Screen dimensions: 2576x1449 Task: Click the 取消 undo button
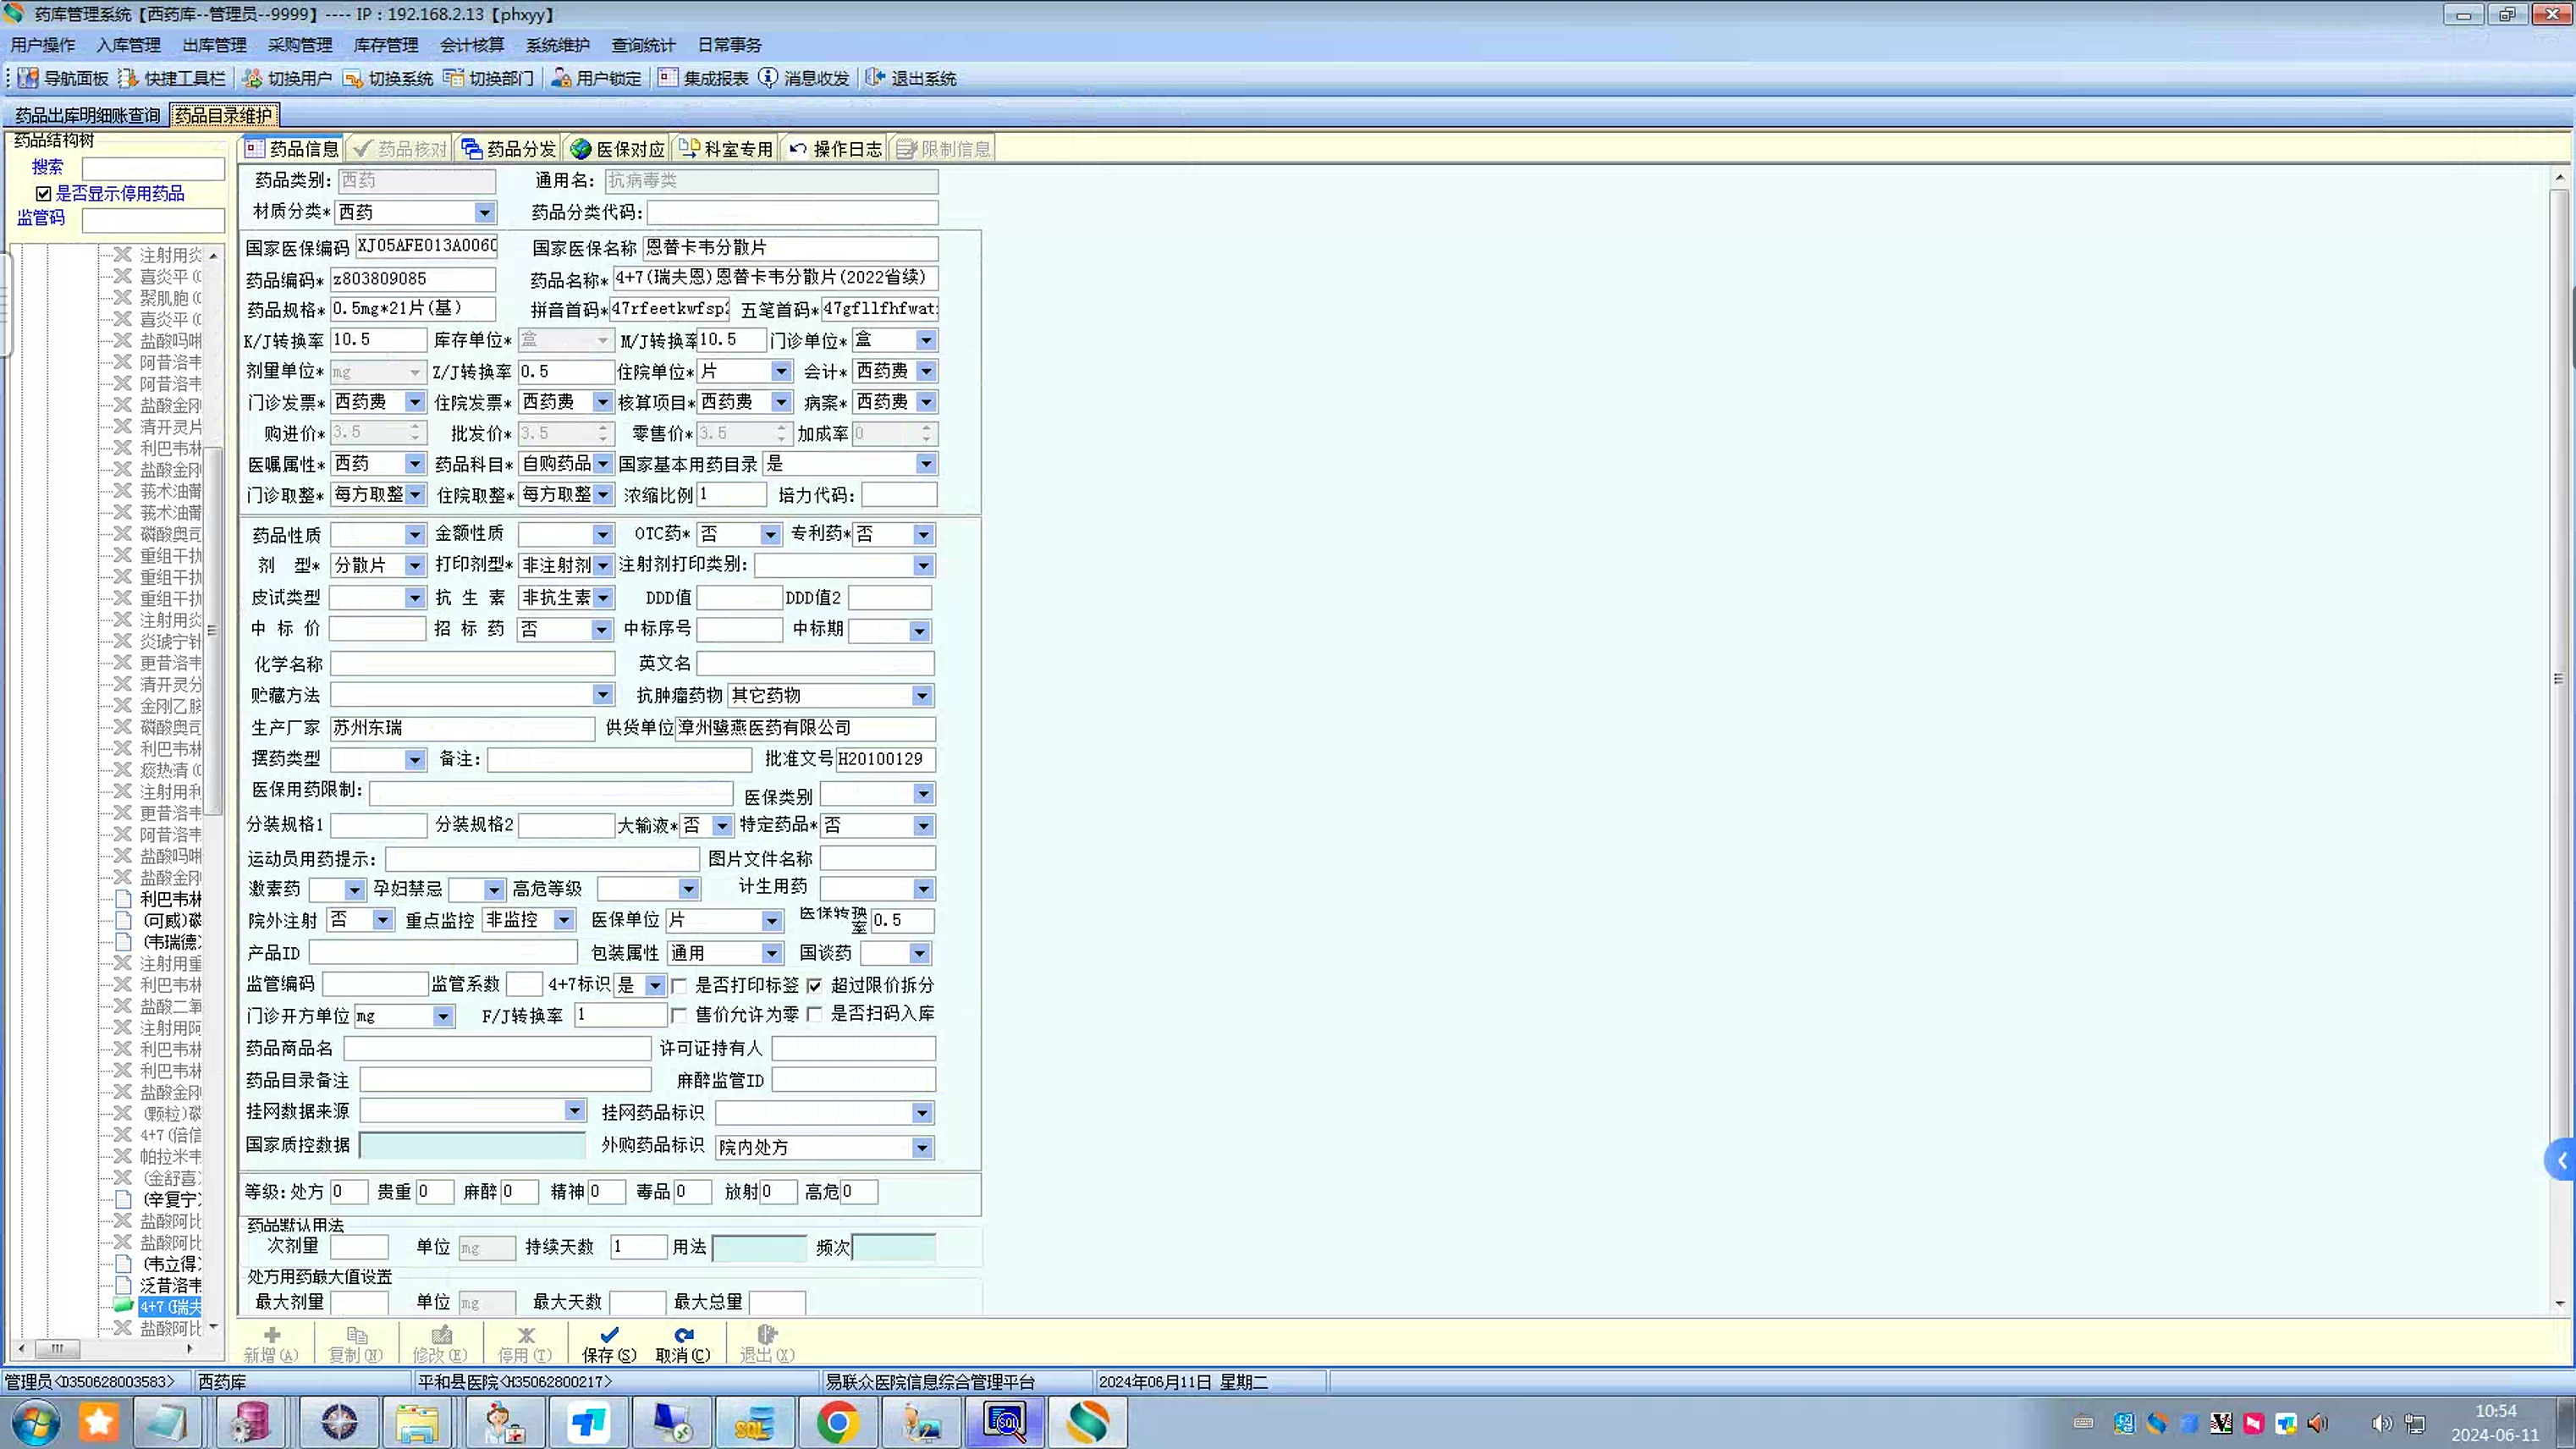pos(683,1343)
